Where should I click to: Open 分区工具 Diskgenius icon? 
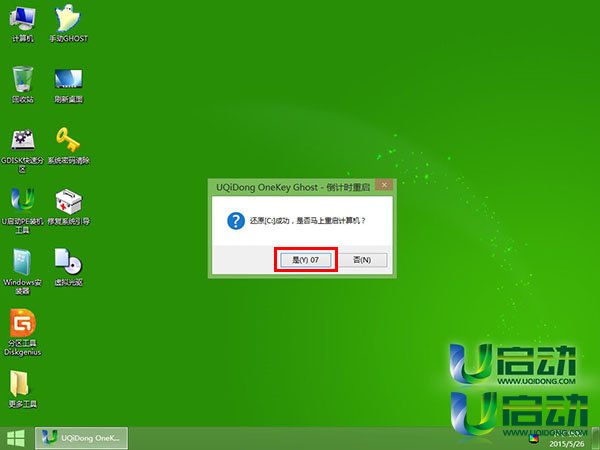22,333
